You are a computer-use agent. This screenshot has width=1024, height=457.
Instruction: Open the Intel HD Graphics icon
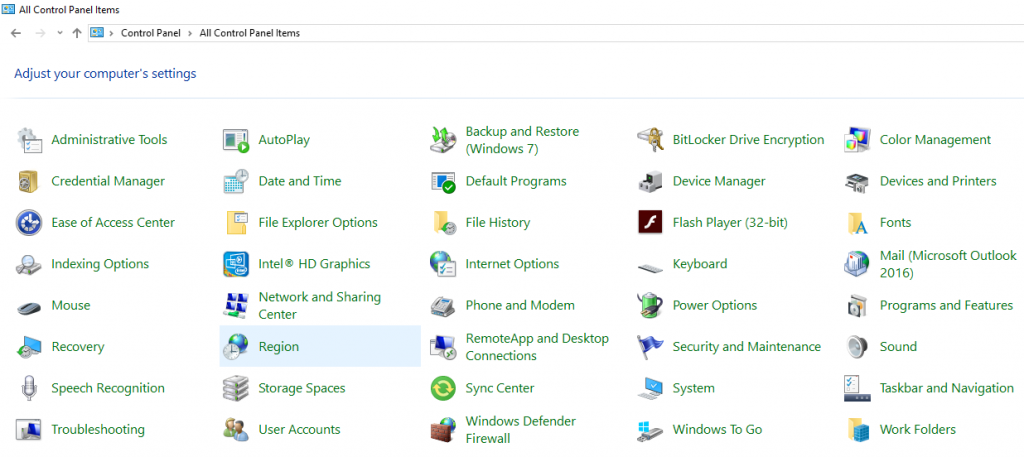click(x=236, y=264)
